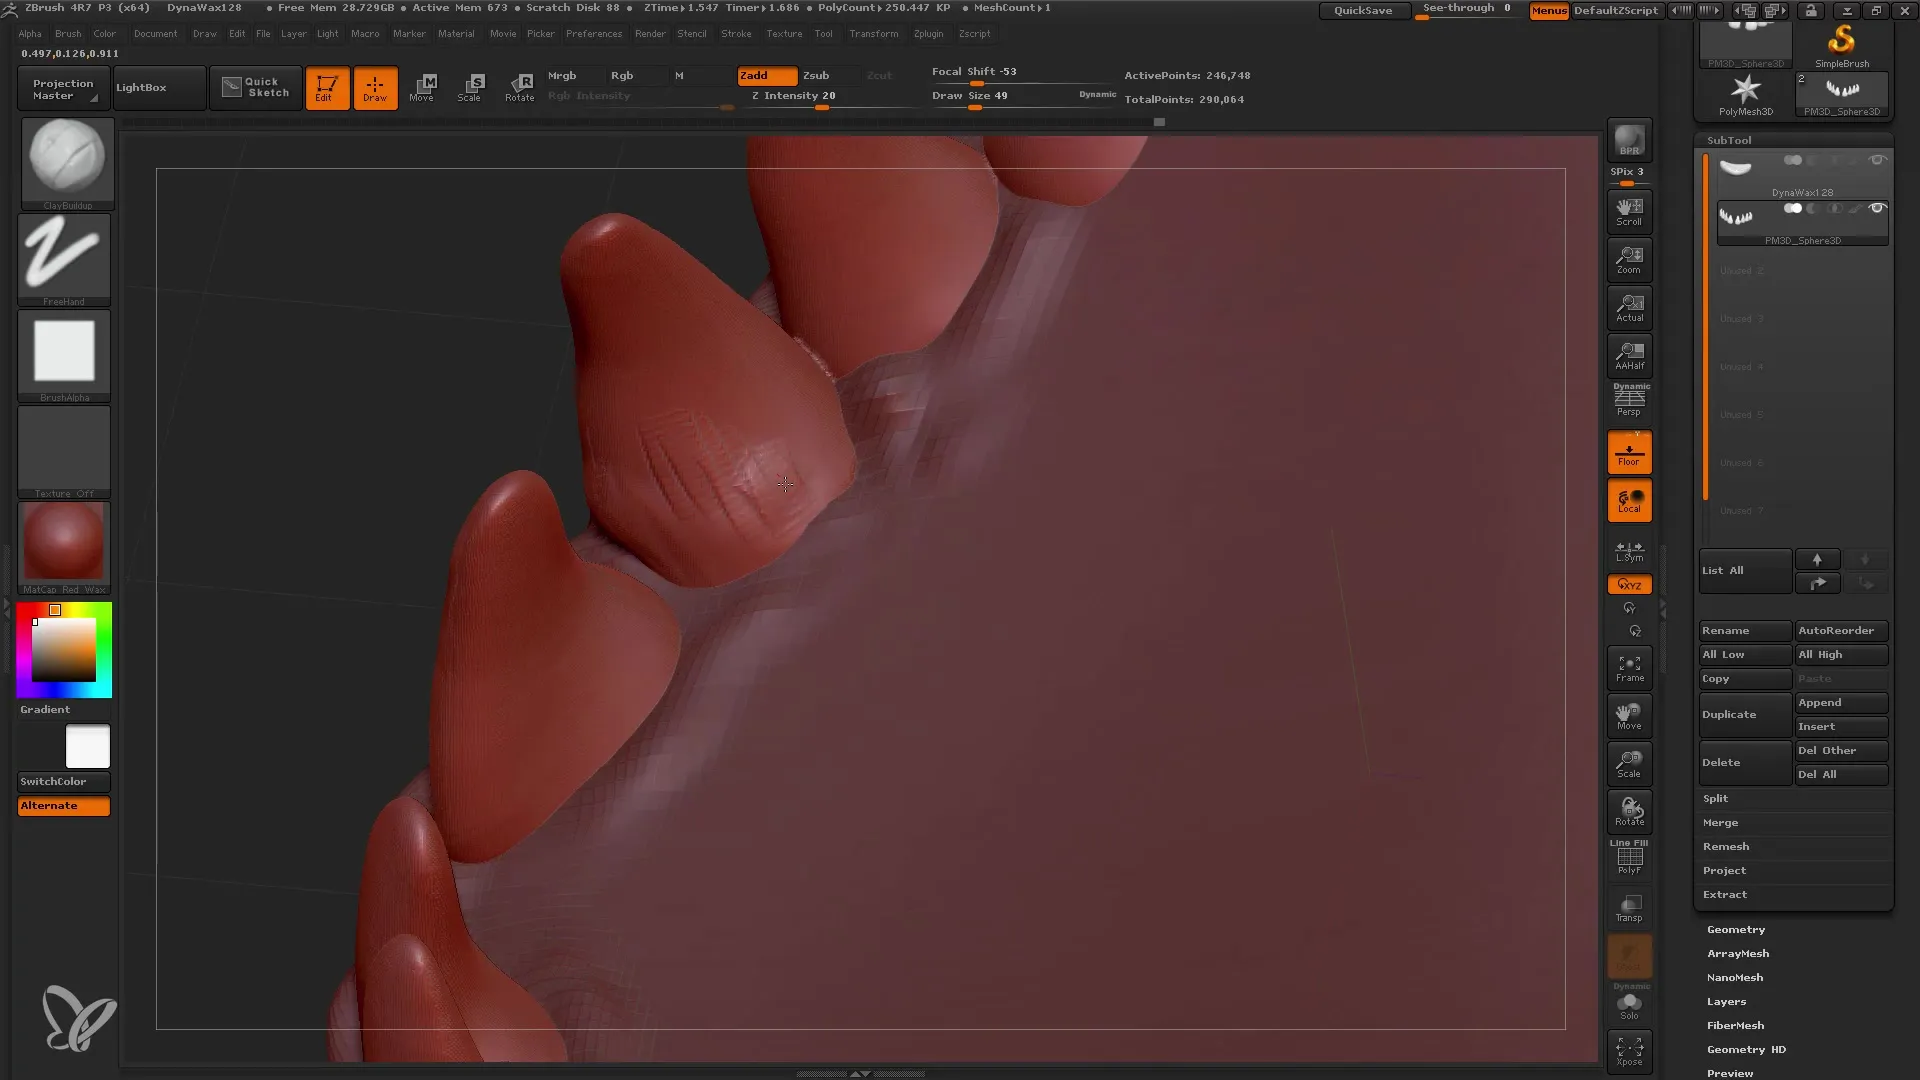Click the Local coordinate icon
Viewport: 1920px width, 1080px height.
[1630, 500]
